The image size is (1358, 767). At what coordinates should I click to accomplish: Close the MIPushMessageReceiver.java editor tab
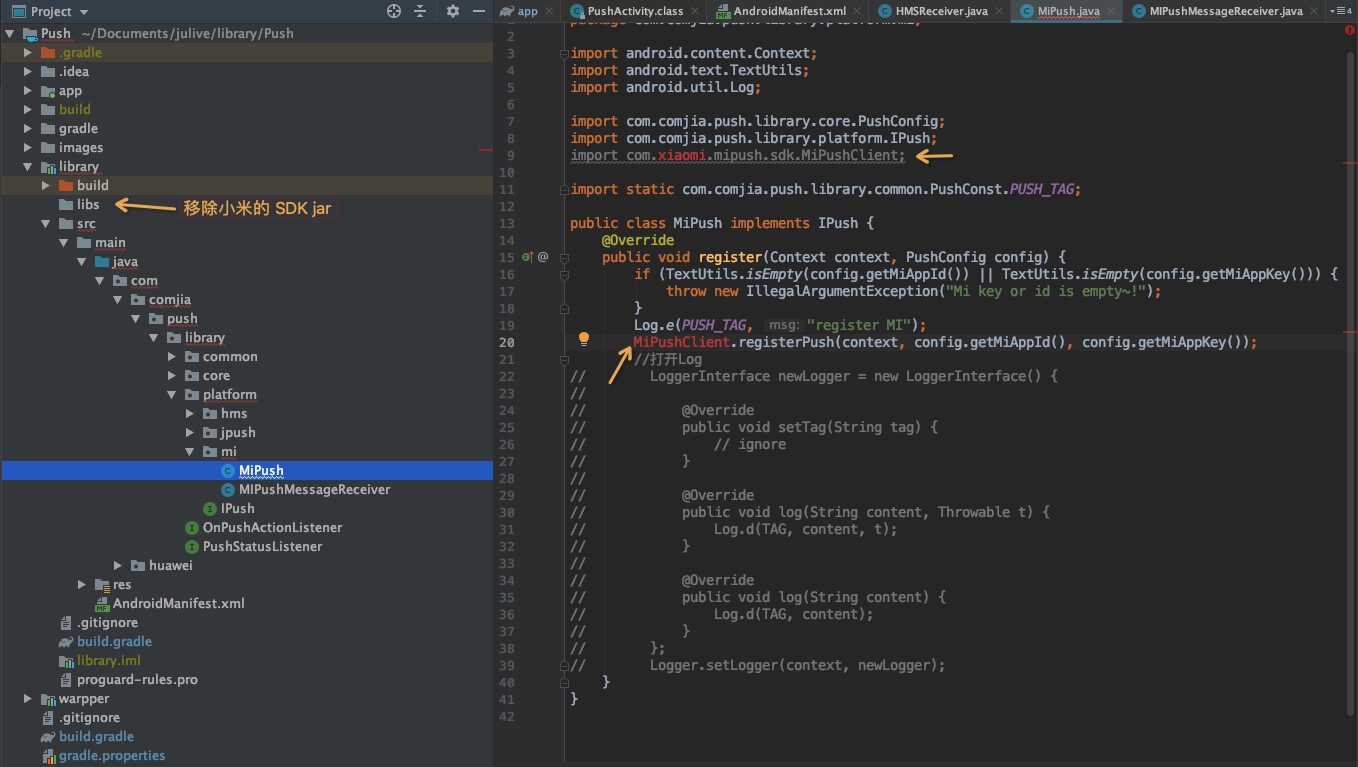coord(1314,11)
